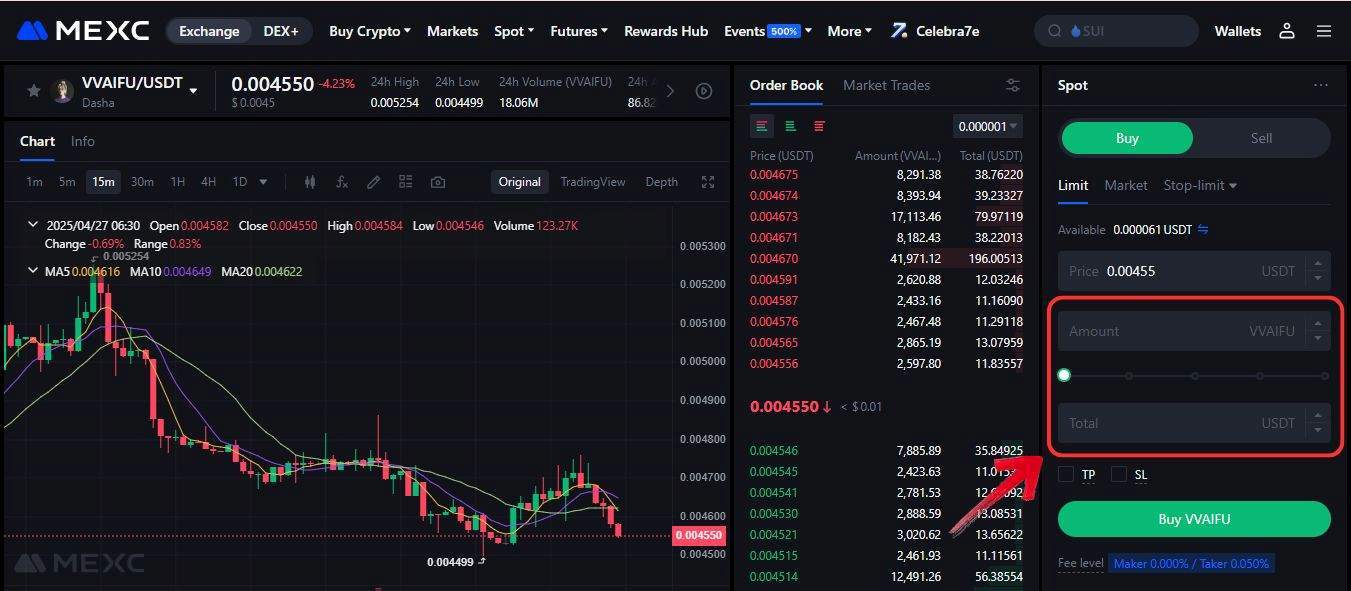Open the Market Trades tab
1351x591 pixels.
886,85
